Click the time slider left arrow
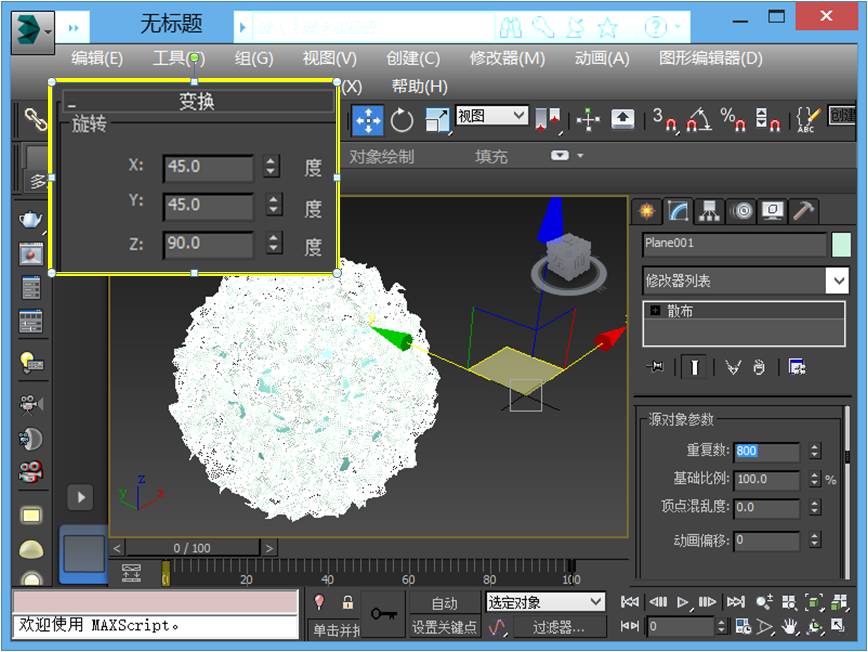The image size is (868, 652). tap(117, 548)
